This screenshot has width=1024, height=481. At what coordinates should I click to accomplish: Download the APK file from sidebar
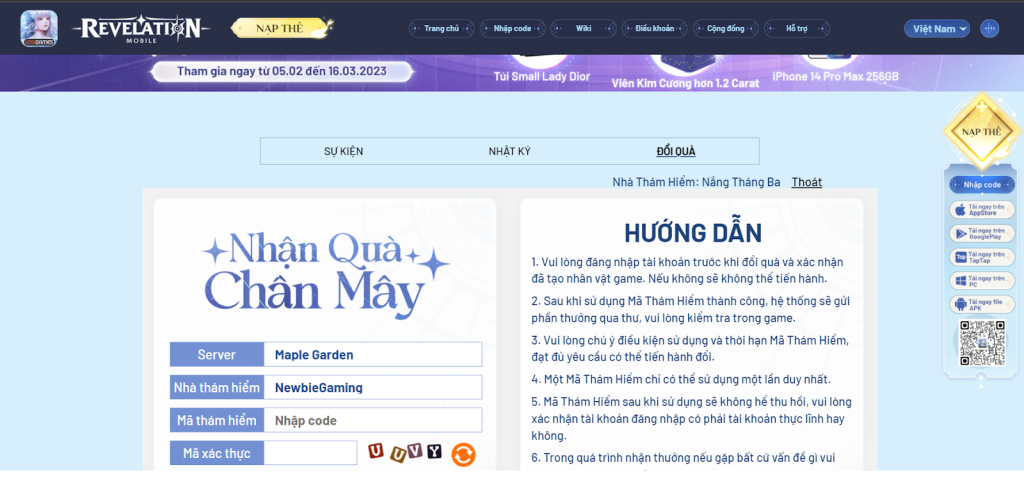pos(981,304)
